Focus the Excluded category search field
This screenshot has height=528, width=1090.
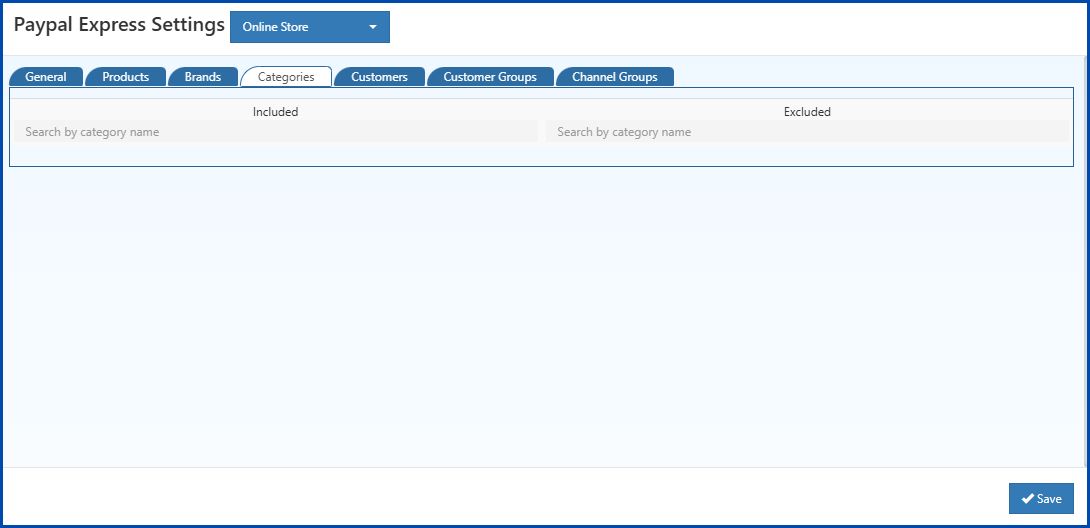807,132
